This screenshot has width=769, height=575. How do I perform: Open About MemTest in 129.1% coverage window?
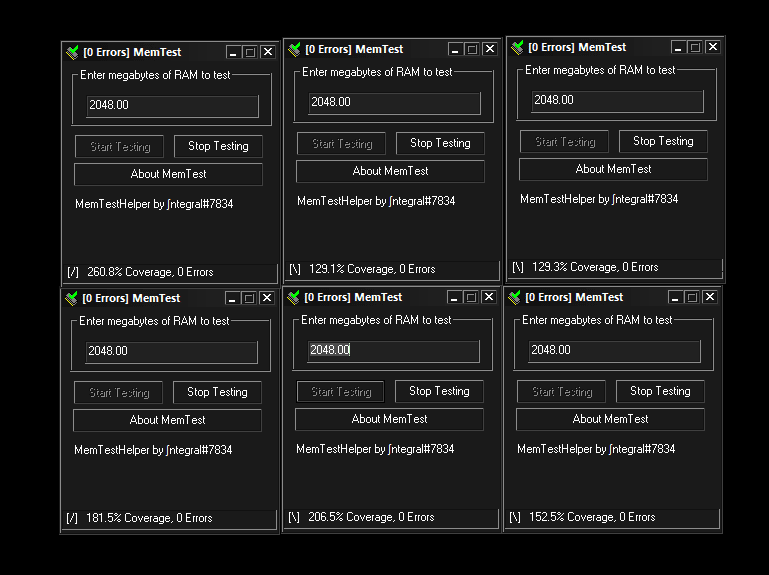(x=390, y=171)
